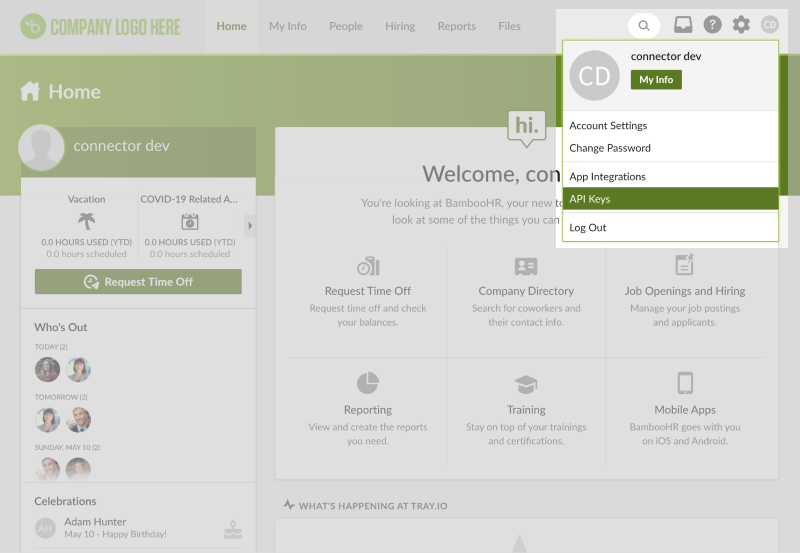Image resolution: width=800 pixels, height=553 pixels.
Task: Click the search magnifier icon
Action: [644, 25]
